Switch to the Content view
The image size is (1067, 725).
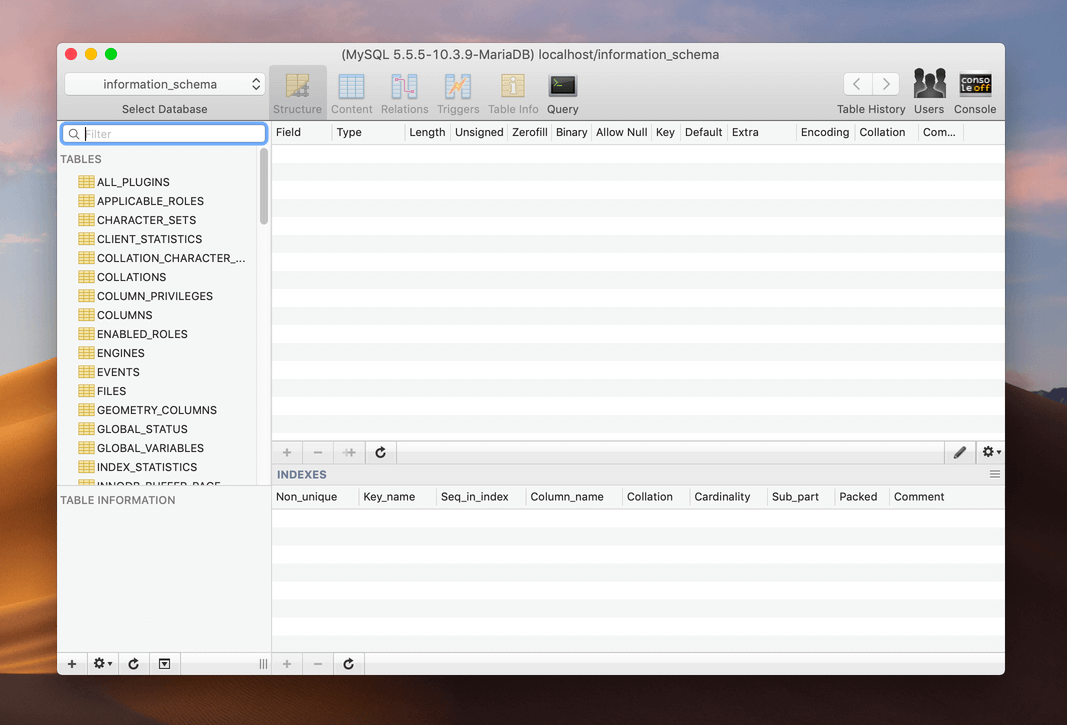(x=351, y=94)
